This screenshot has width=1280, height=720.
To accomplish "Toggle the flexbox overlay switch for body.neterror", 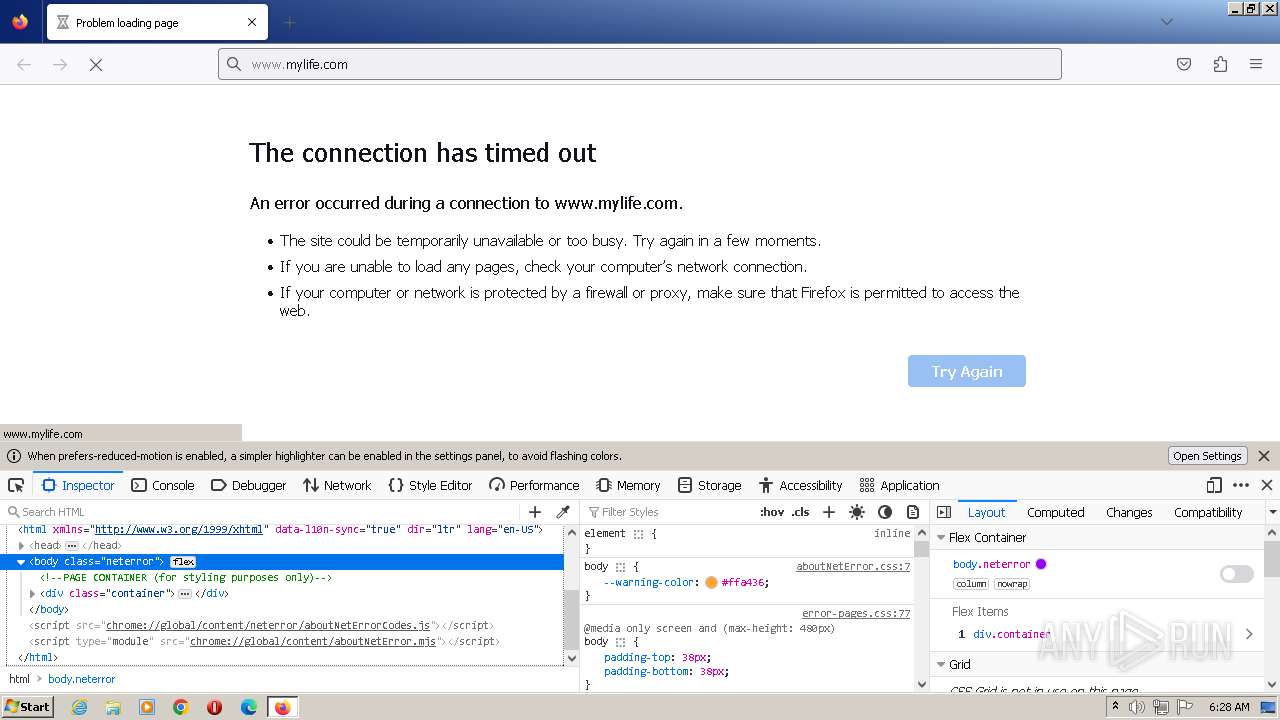I will click(x=1237, y=574).
